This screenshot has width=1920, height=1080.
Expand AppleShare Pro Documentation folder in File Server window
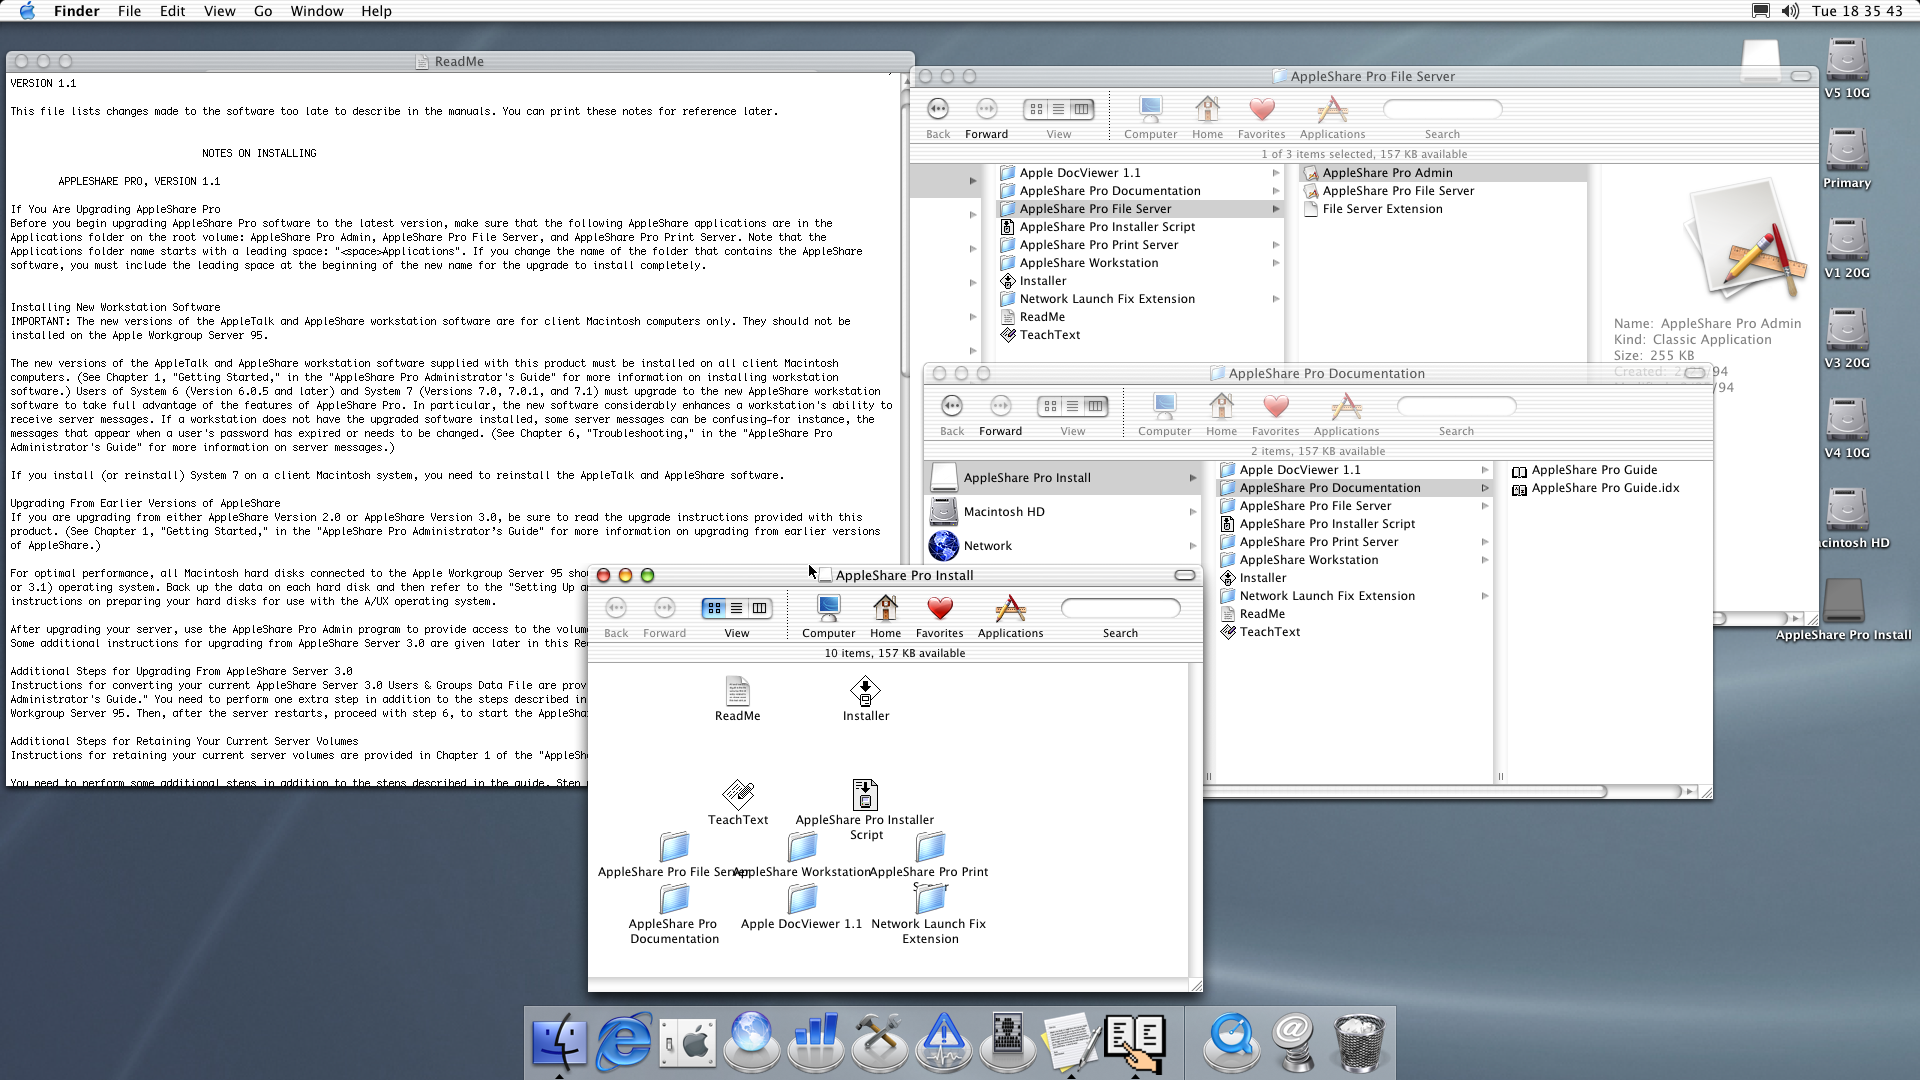click(x=1276, y=191)
